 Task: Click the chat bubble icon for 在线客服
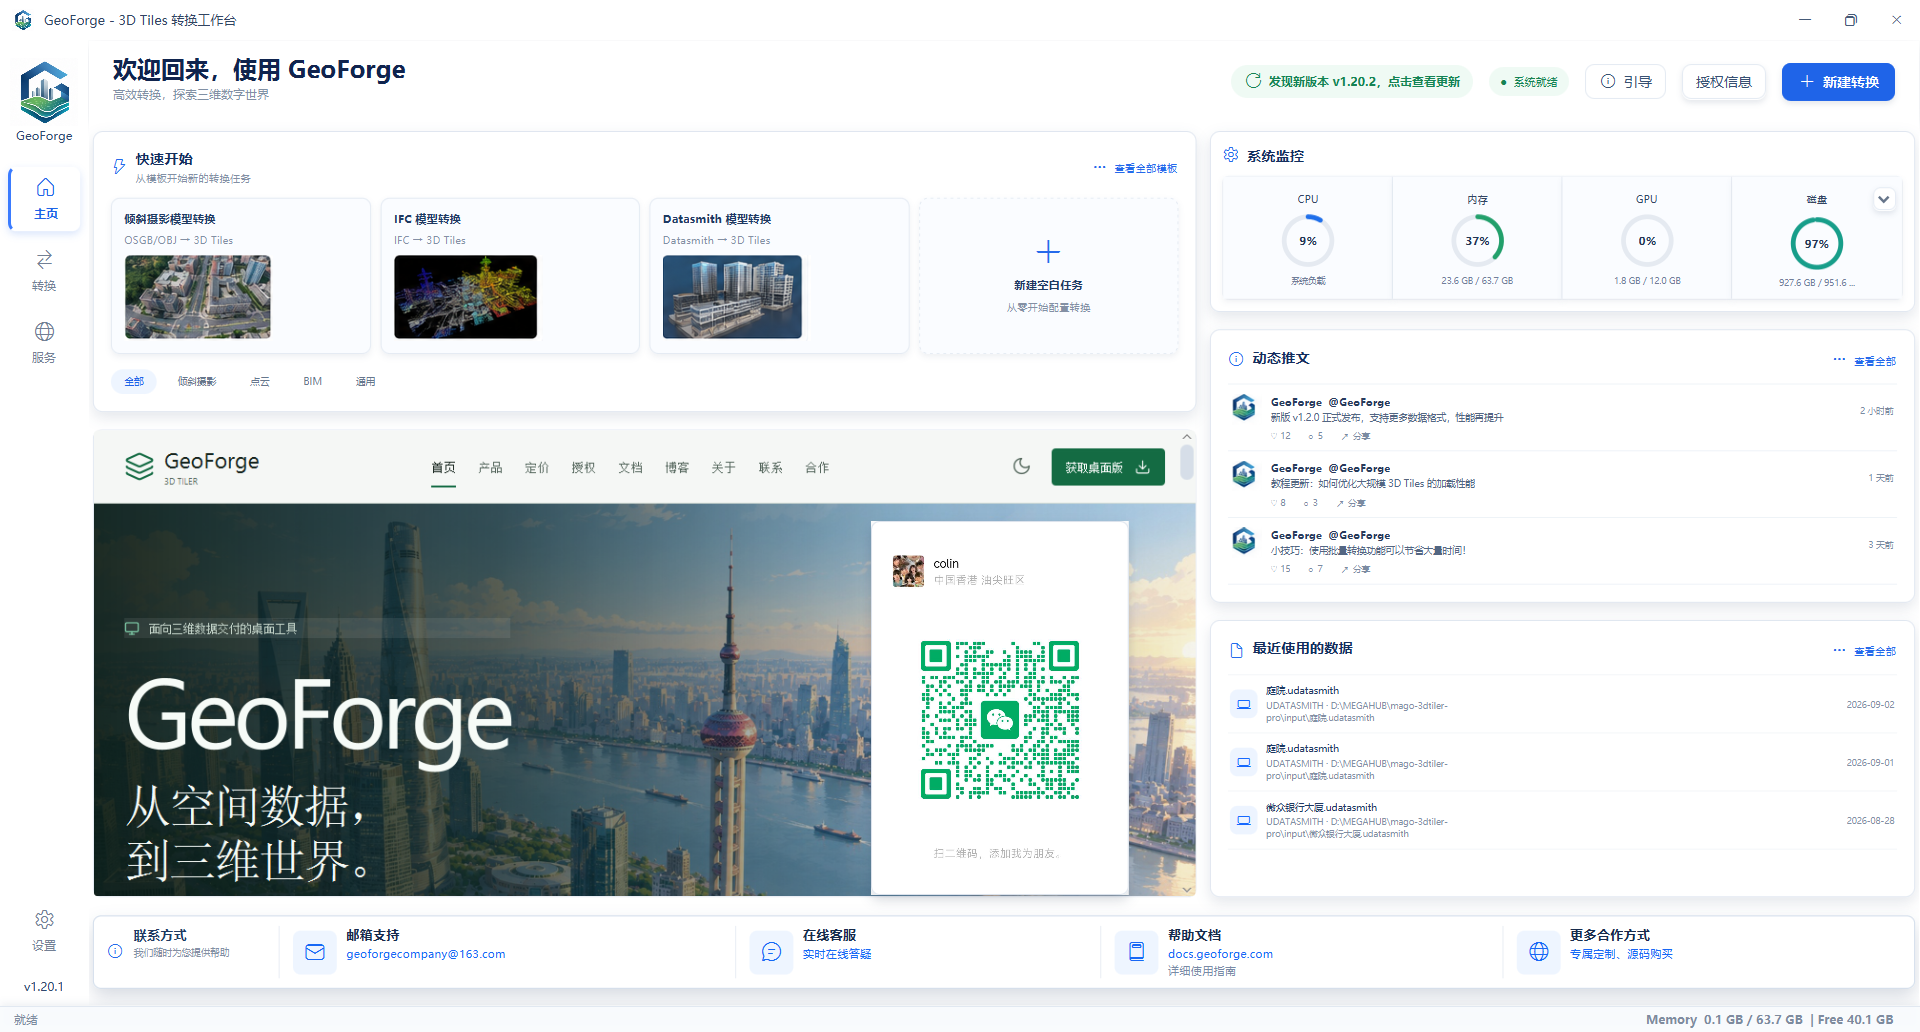click(x=771, y=952)
